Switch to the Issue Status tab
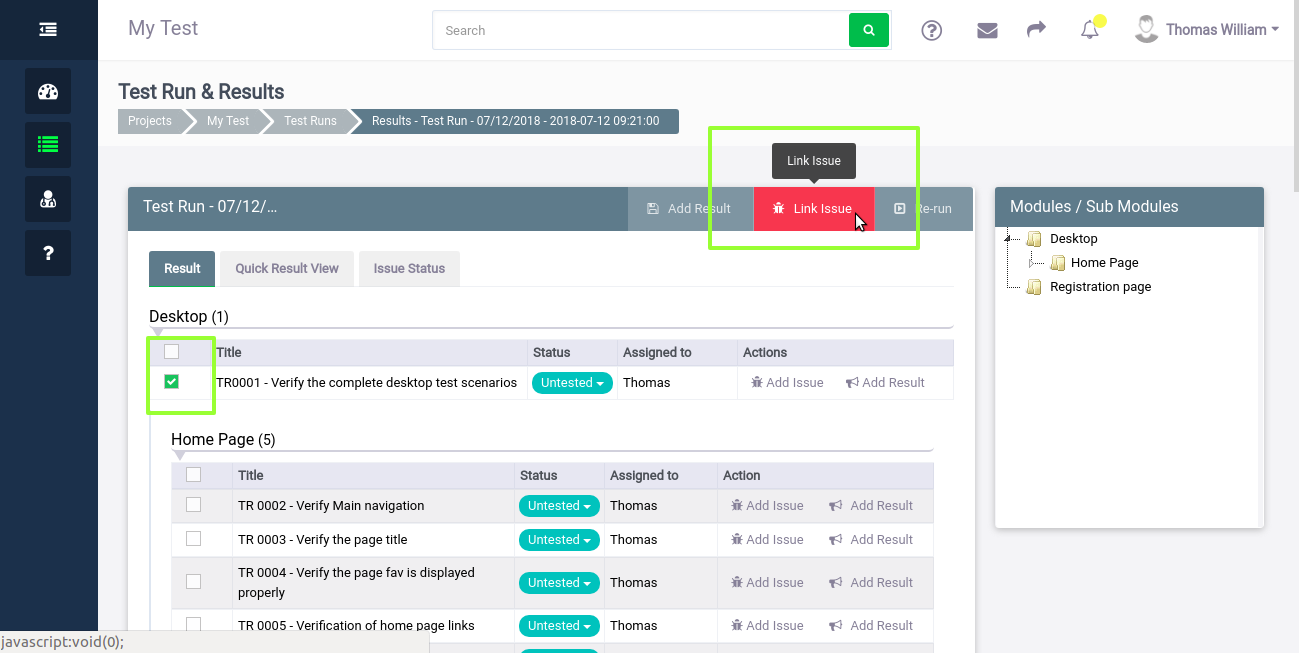 pos(409,268)
